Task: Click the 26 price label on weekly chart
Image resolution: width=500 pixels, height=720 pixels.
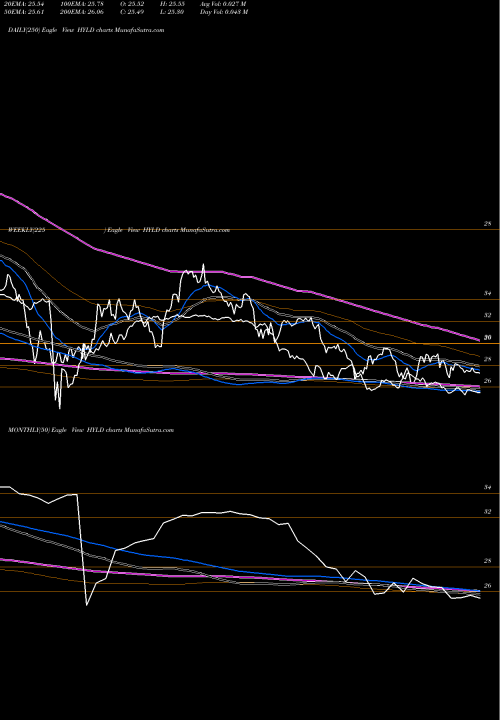Action: click(x=488, y=381)
